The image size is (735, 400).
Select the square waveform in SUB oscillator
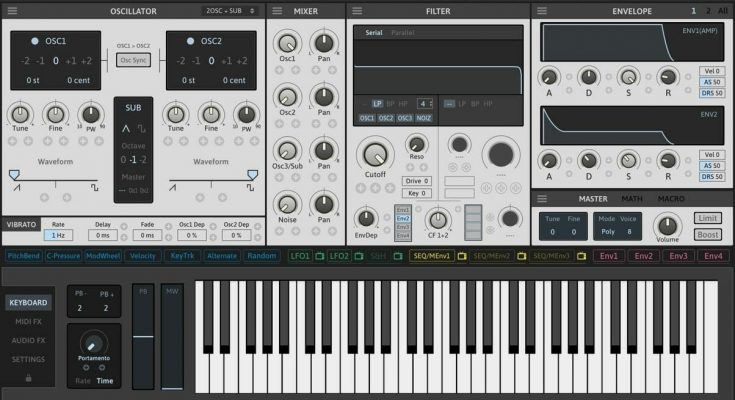pos(141,128)
